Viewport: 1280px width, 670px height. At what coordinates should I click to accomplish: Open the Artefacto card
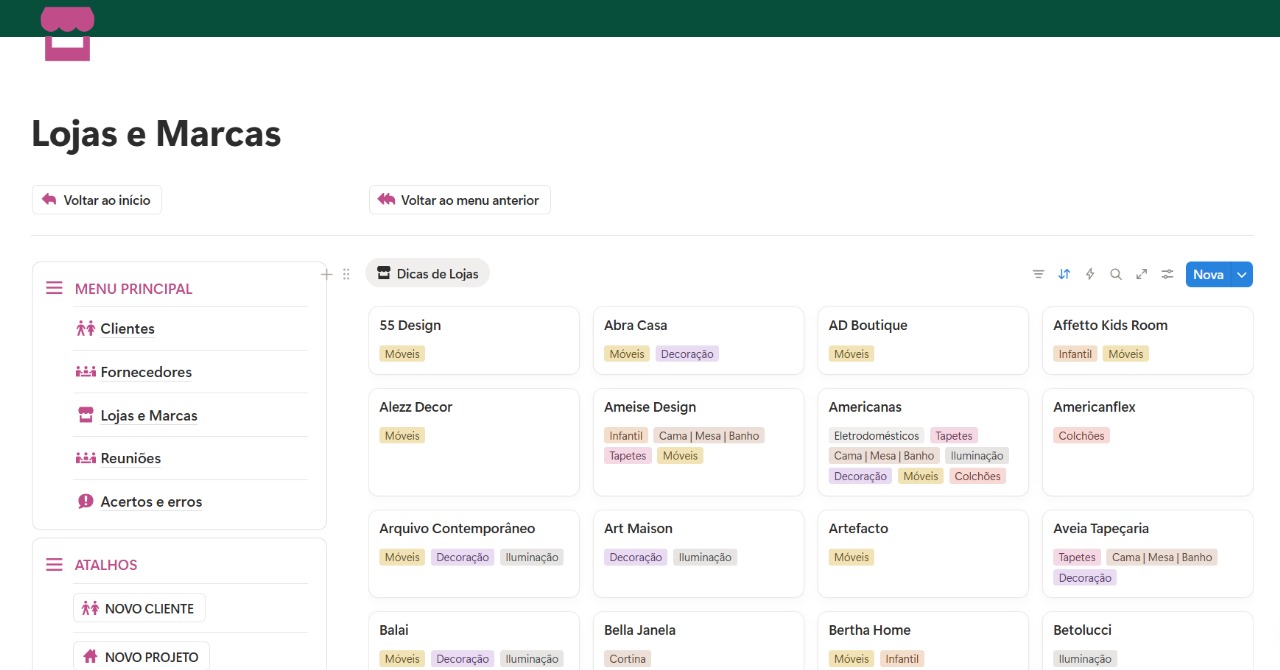[x=923, y=554]
